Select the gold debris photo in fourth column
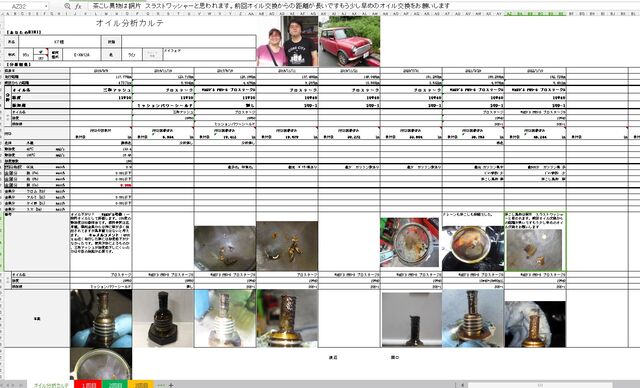The height and width of the screenshot is (388, 640). [287, 246]
